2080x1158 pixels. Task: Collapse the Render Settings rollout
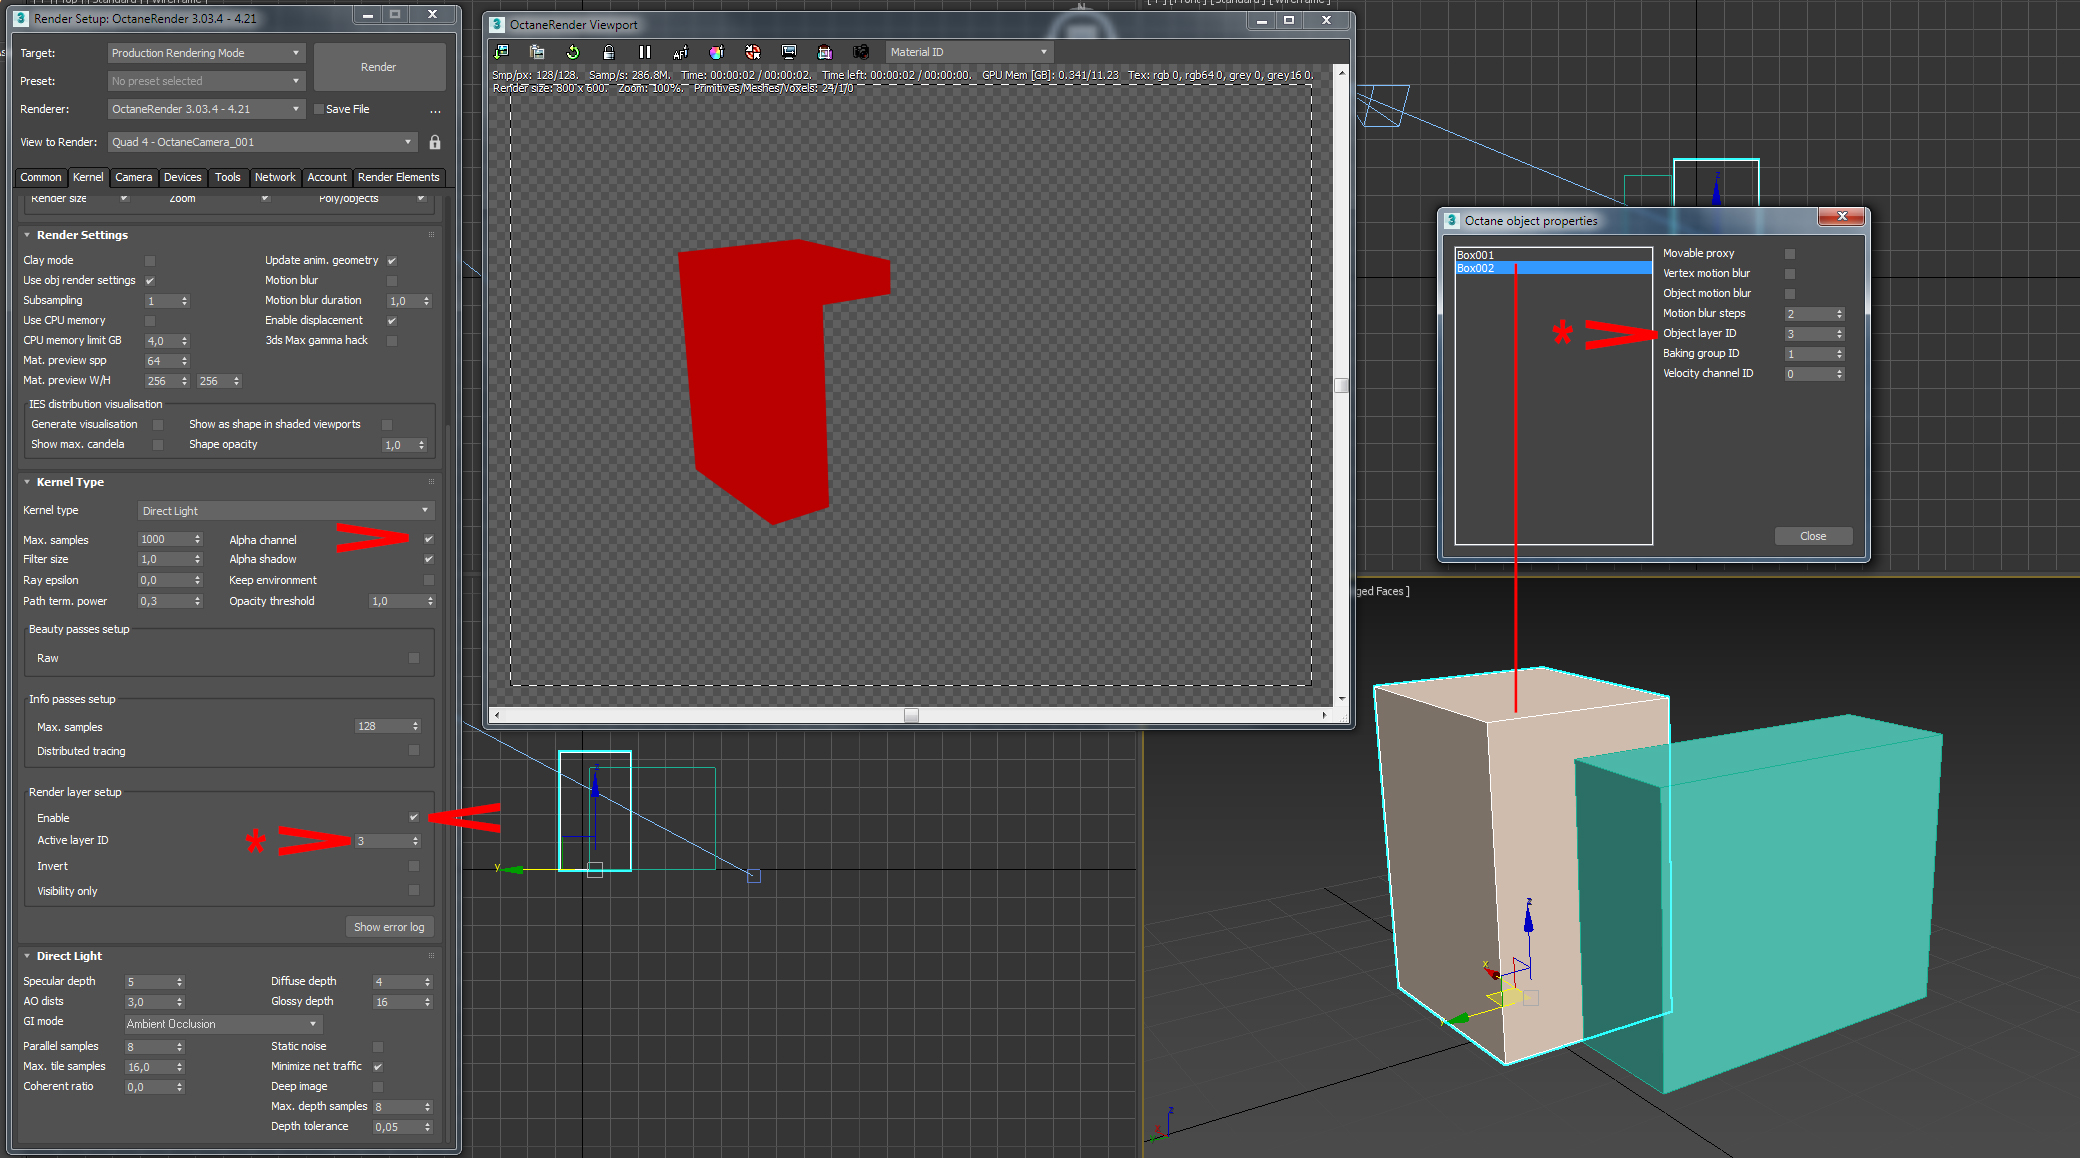pos(27,235)
